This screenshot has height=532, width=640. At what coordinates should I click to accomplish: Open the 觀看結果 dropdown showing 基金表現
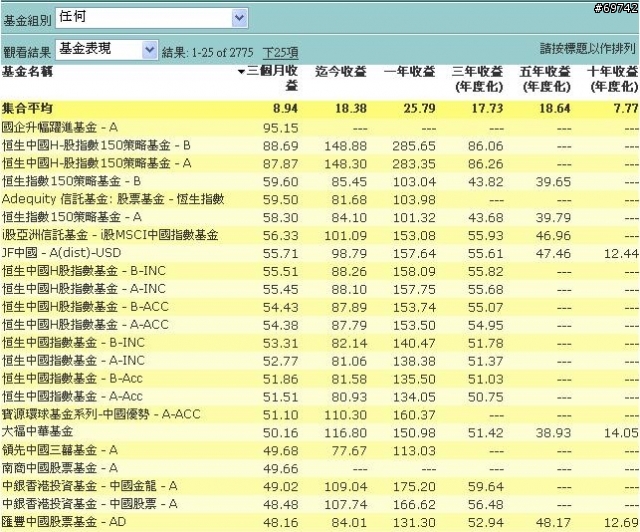(107, 50)
